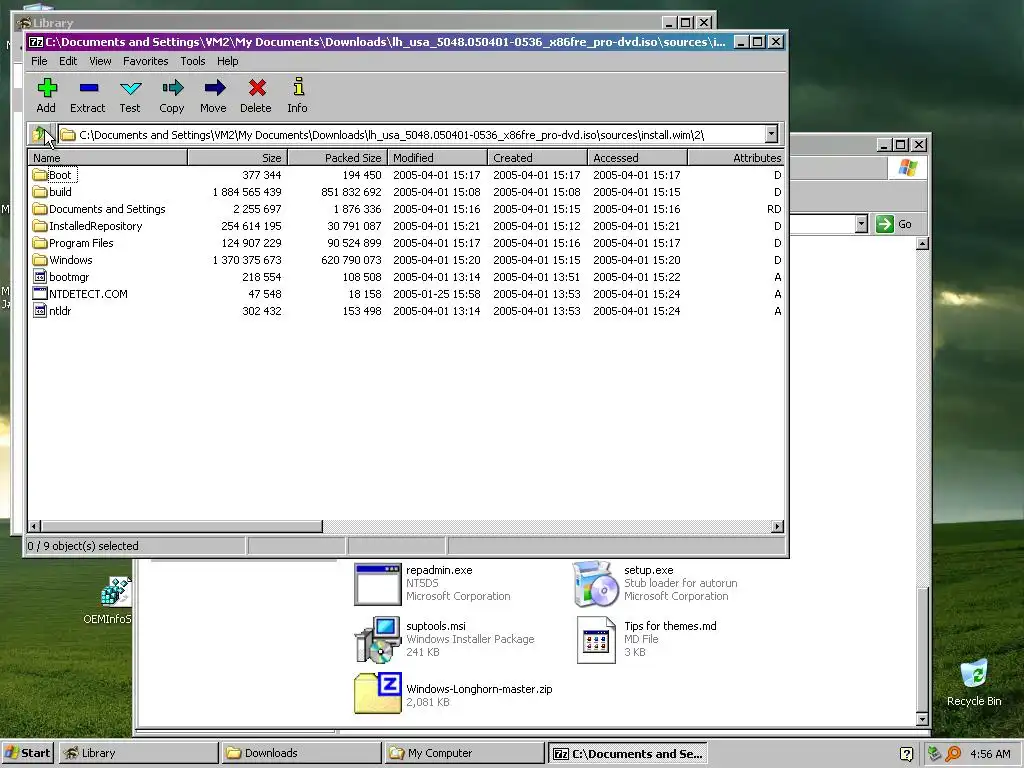Click left arrow of horizontal scrollbar
This screenshot has width=1024, height=768.
35,526
